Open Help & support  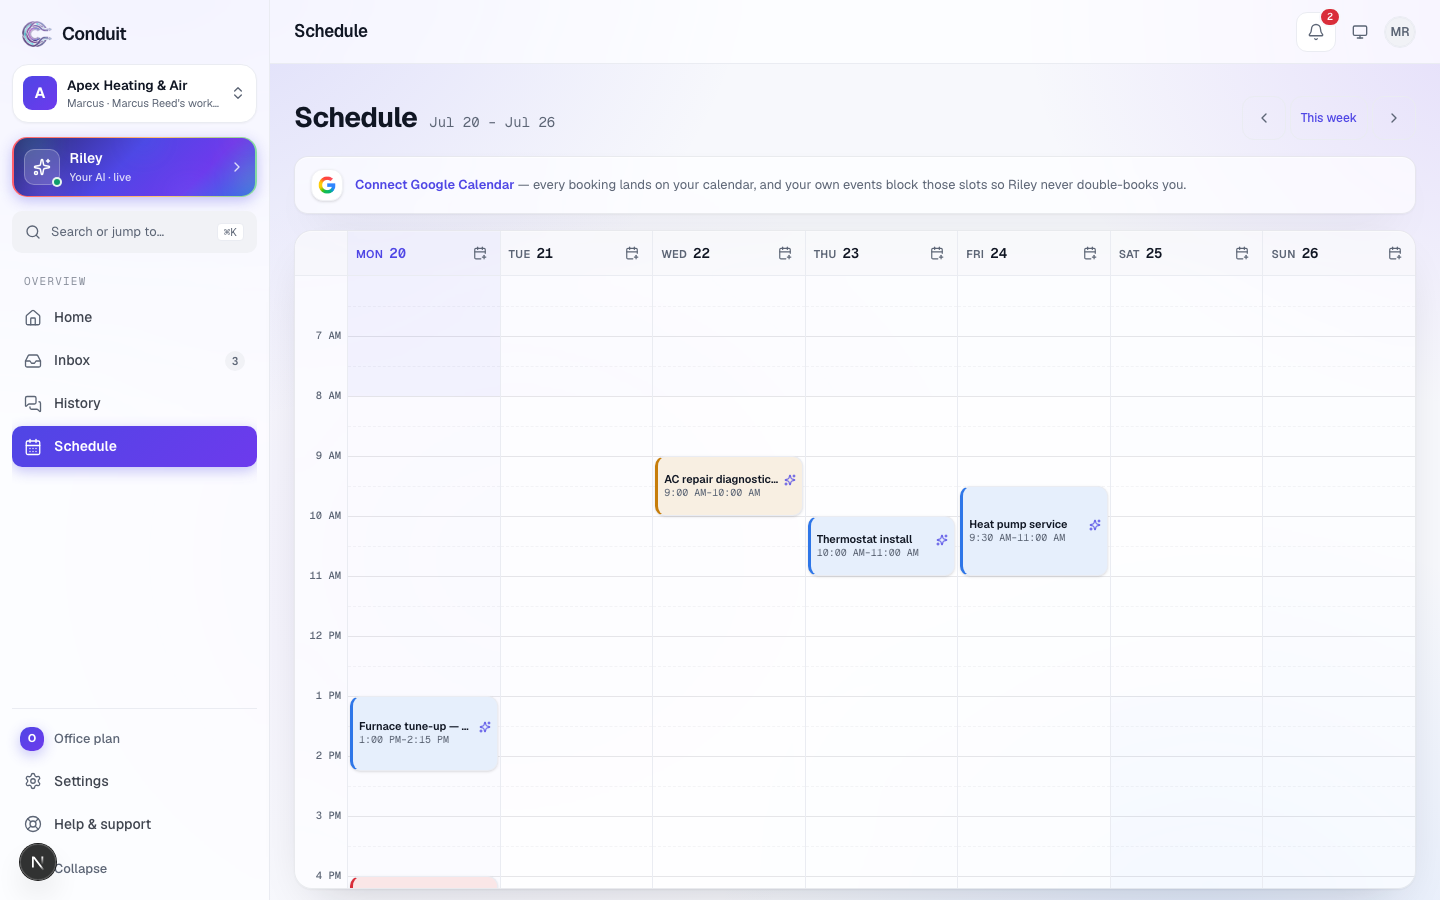134,824
